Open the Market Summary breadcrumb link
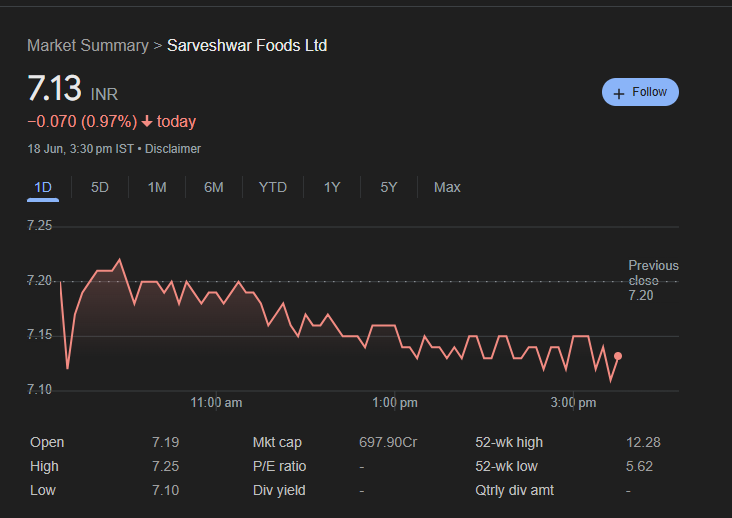 (x=88, y=46)
